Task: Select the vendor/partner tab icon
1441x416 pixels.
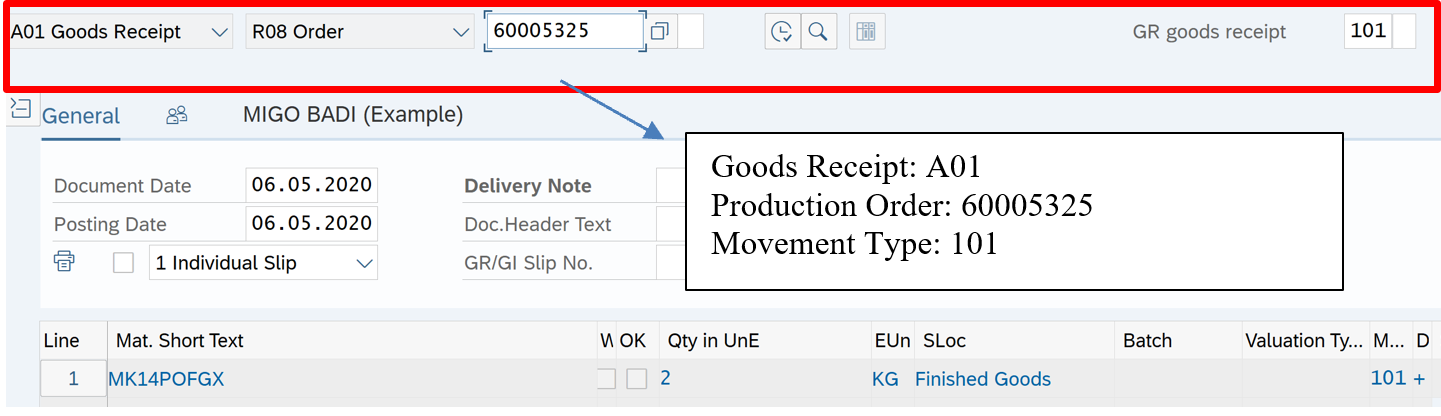Action: [x=177, y=116]
